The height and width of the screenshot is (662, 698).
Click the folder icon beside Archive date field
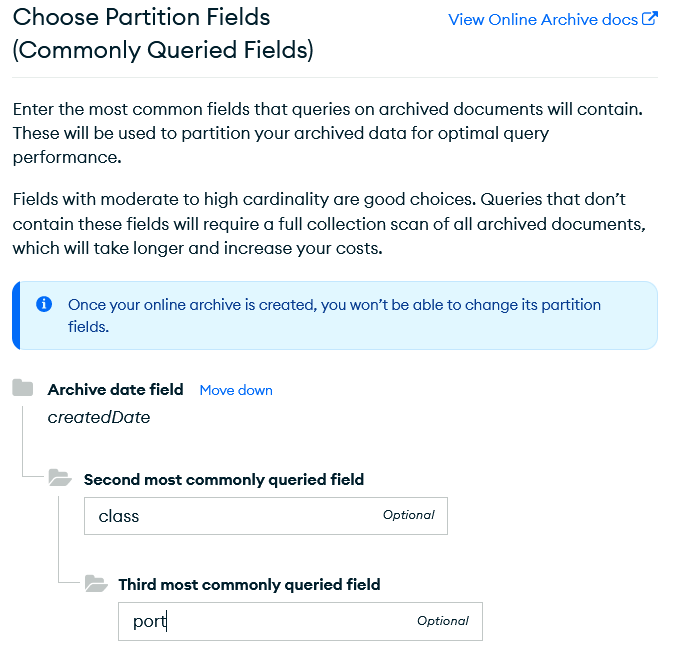(x=23, y=389)
